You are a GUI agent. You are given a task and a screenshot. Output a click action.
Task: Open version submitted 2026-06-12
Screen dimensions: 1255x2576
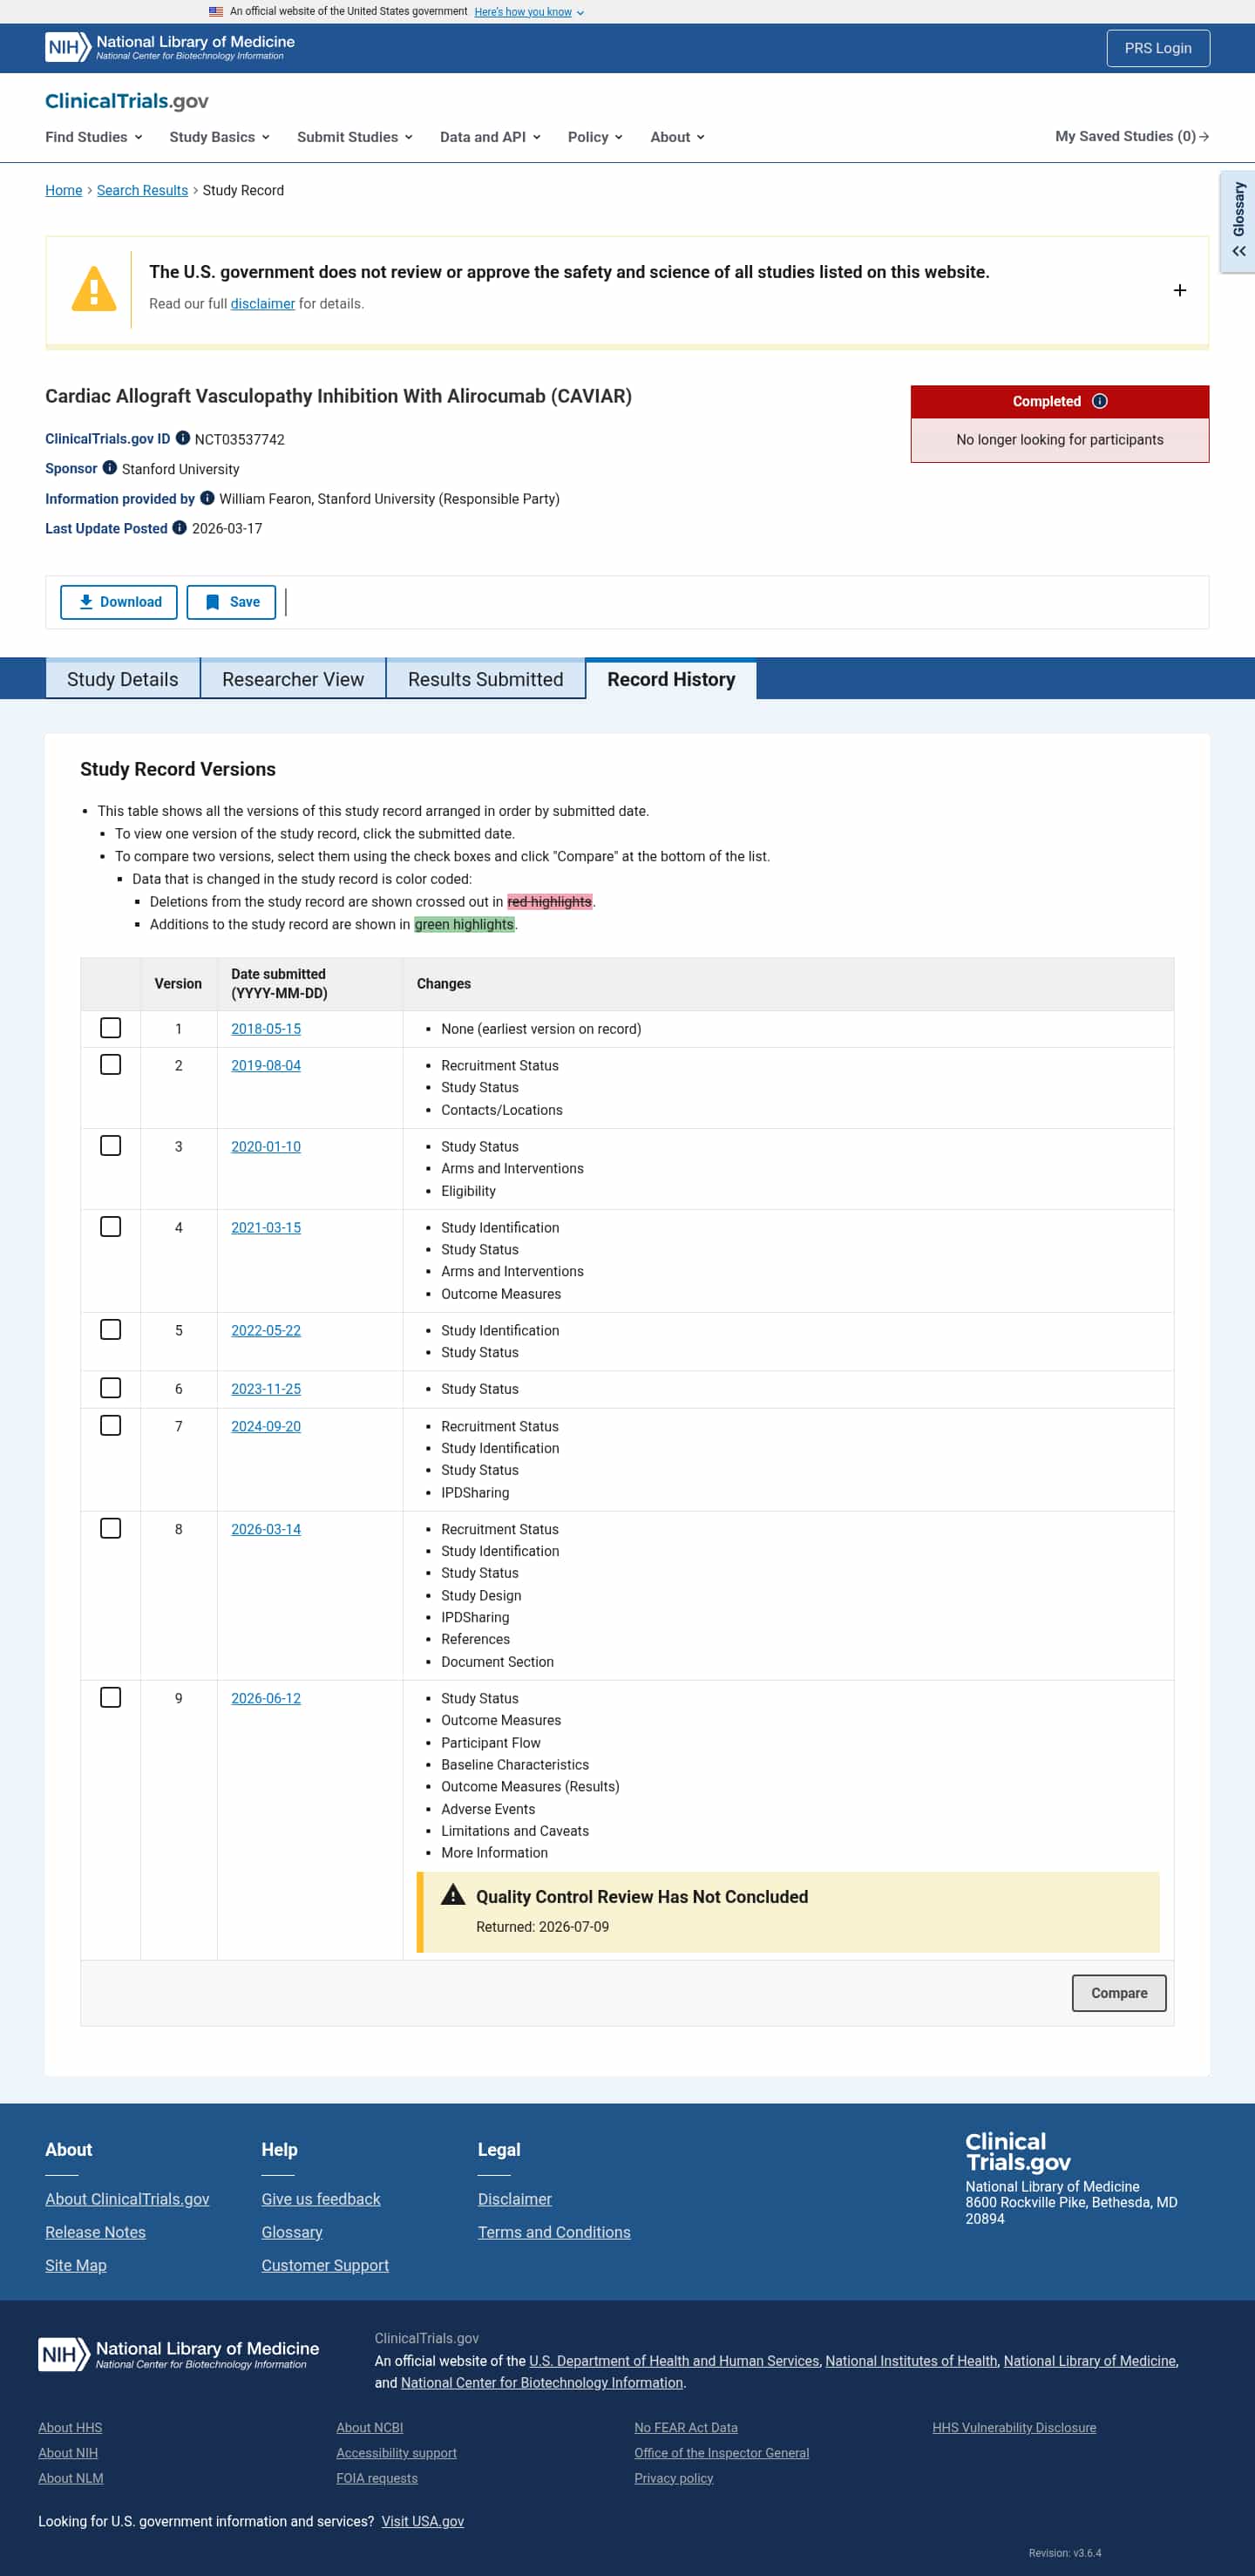[266, 1699]
